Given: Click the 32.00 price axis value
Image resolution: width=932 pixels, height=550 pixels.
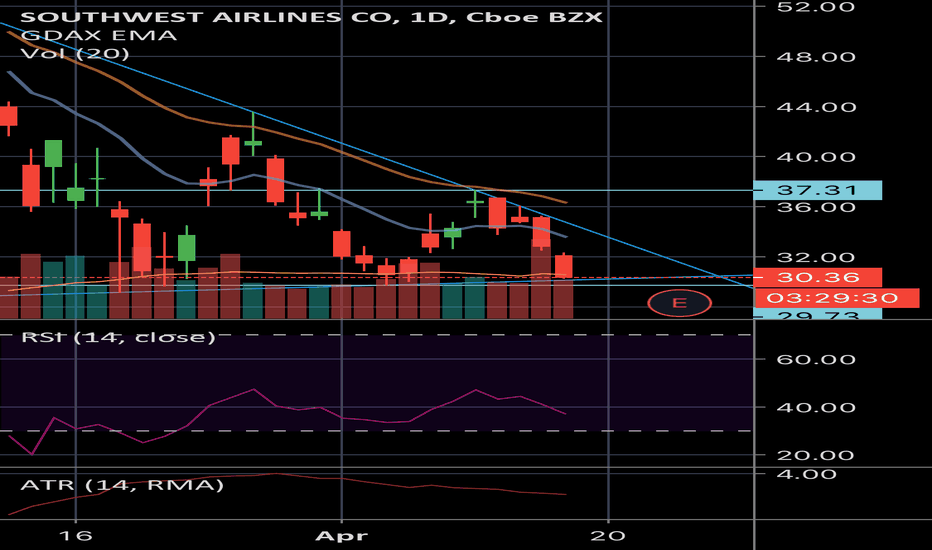Looking at the screenshot, I should (x=816, y=257).
